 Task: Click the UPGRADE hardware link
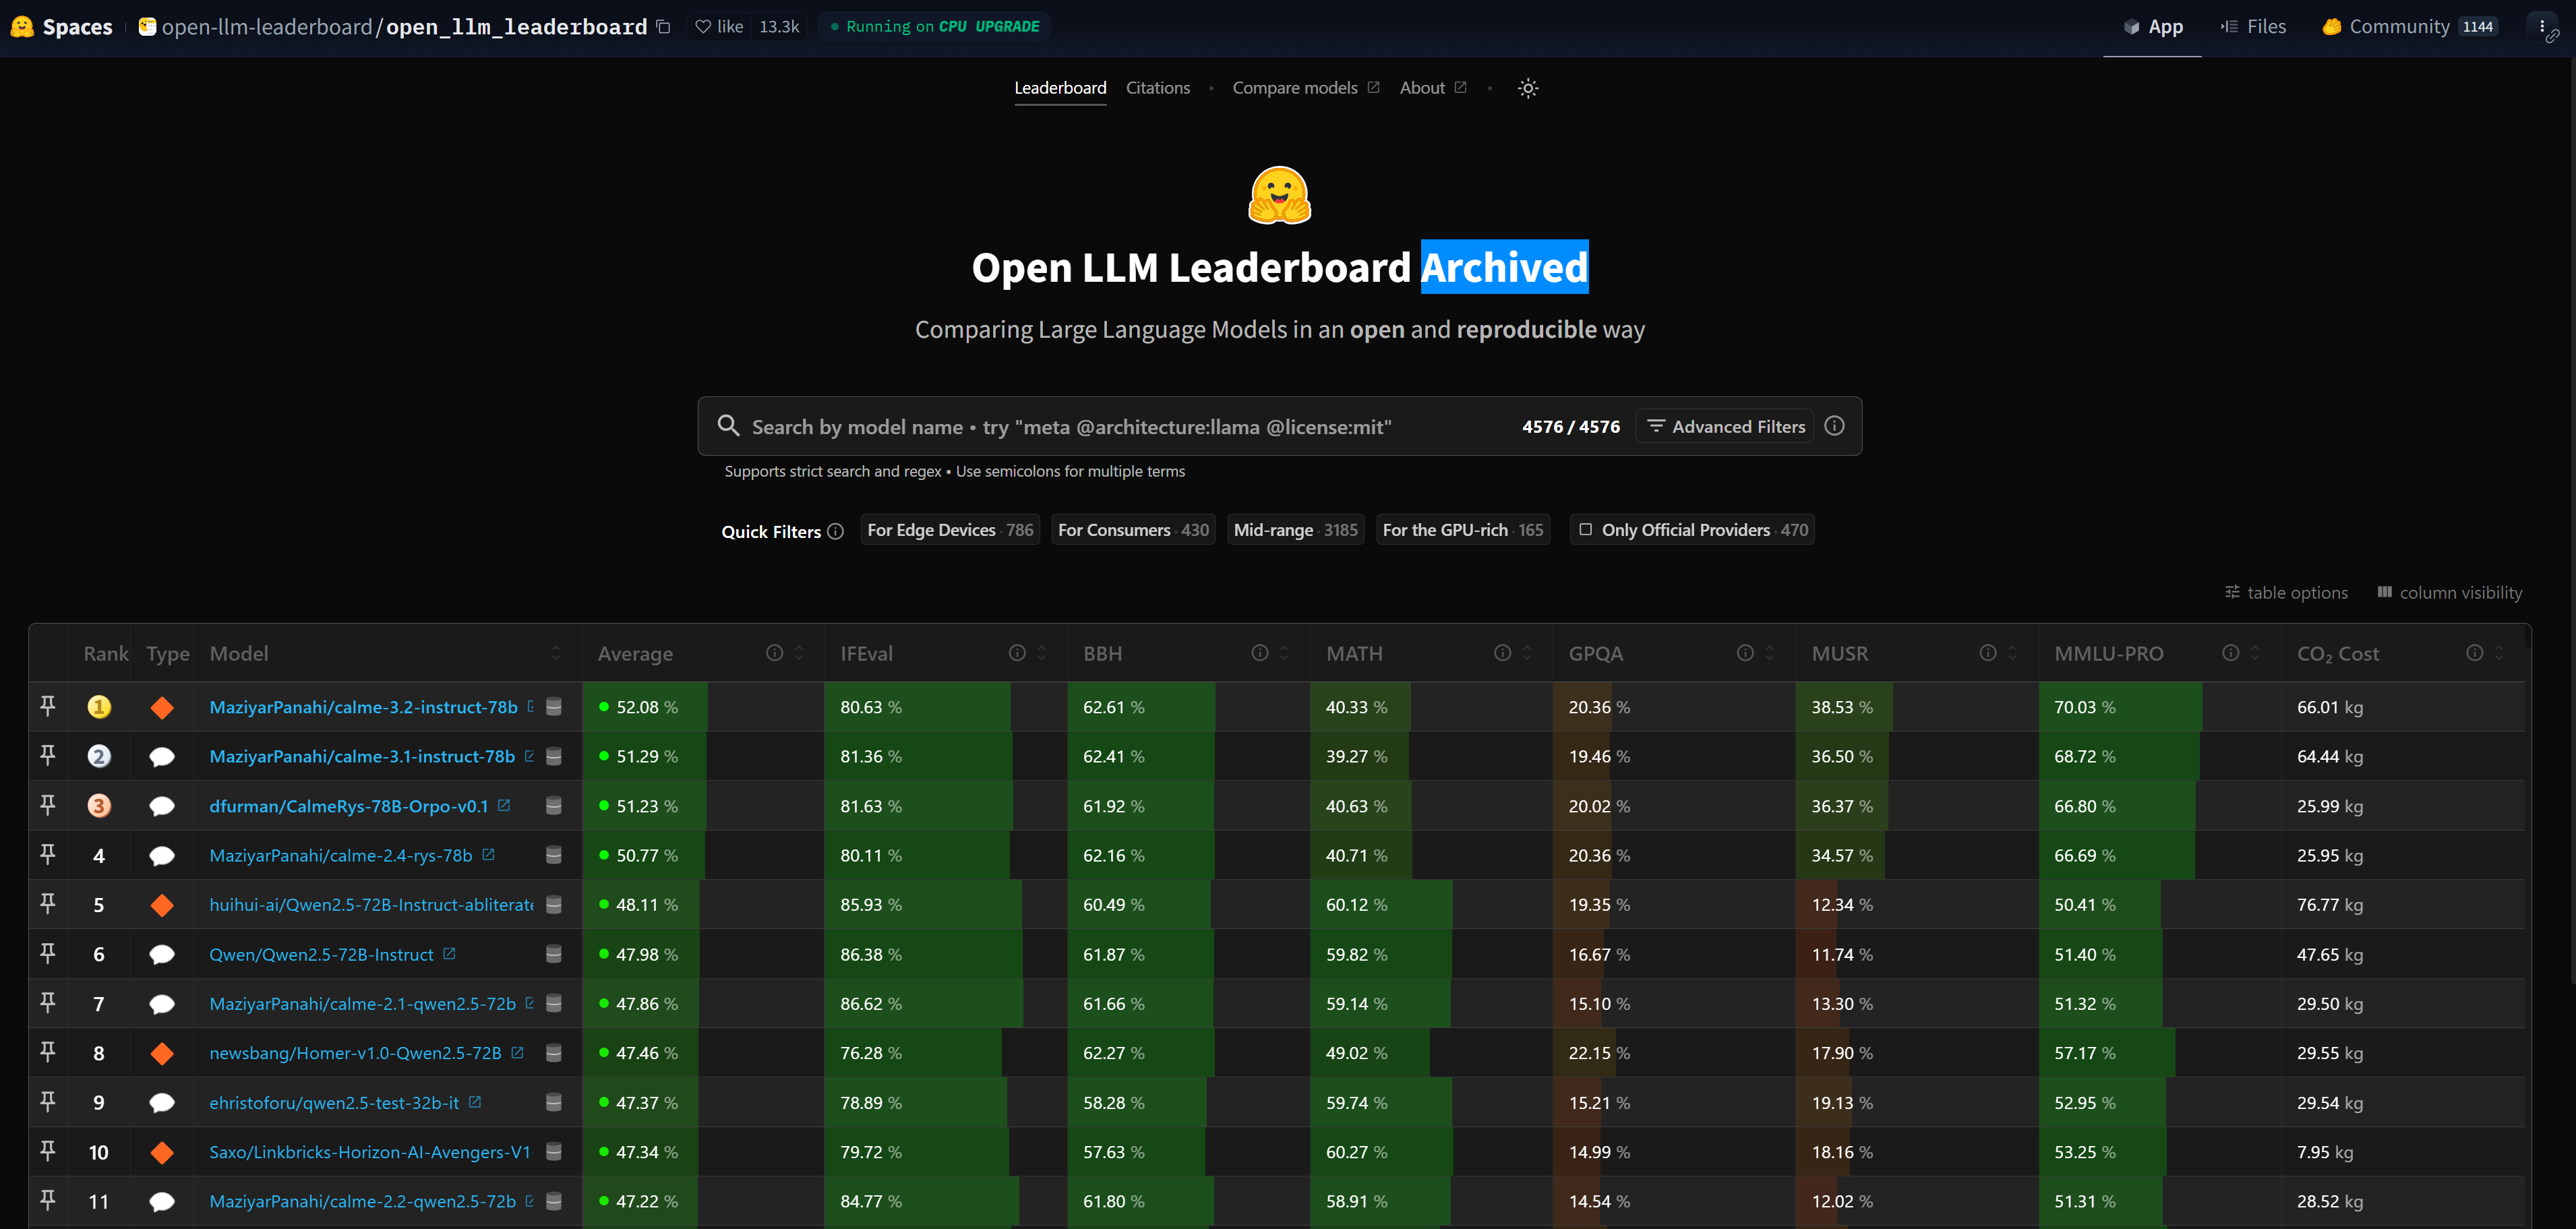[x=1007, y=27]
